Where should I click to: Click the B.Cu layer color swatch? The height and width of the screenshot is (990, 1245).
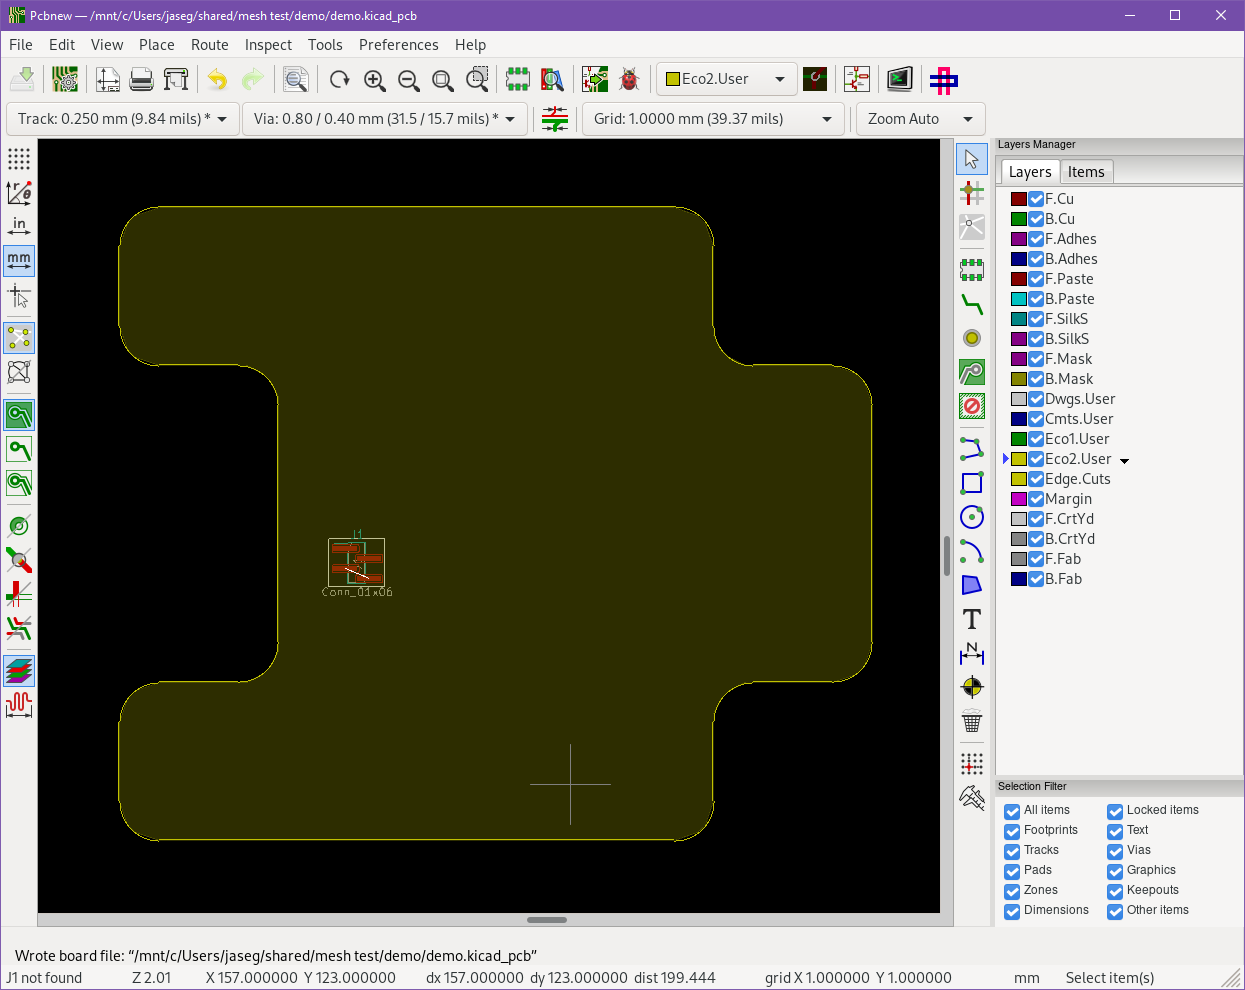click(x=1018, y=219)
